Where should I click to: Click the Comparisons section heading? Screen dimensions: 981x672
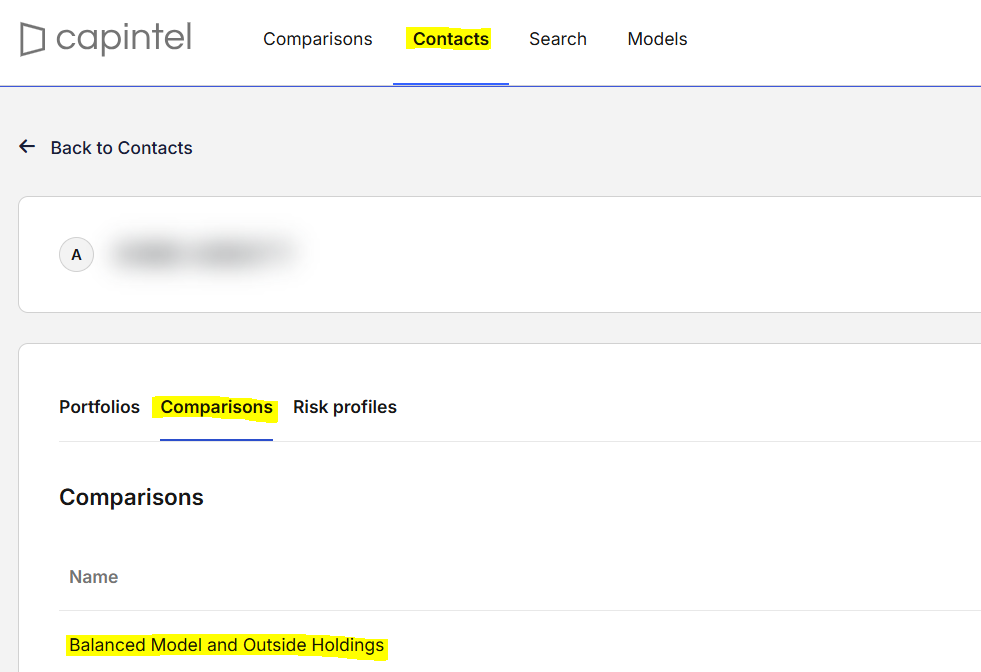pyautogui.click(x=131, y=497)
